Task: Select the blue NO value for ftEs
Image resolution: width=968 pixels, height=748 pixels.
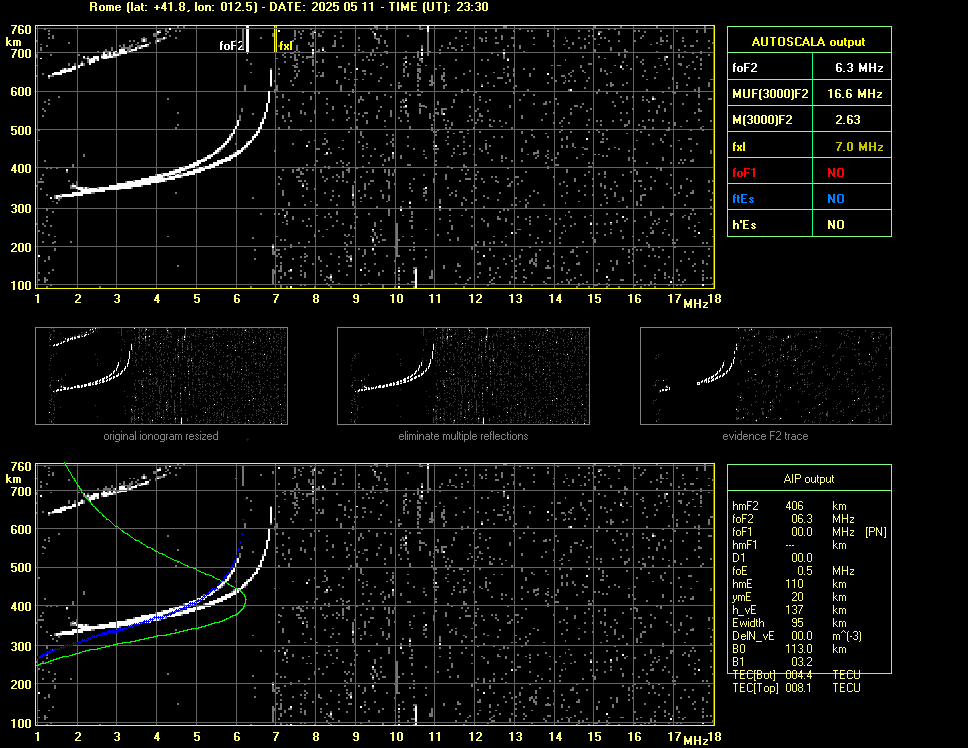Action: (835, 199)
